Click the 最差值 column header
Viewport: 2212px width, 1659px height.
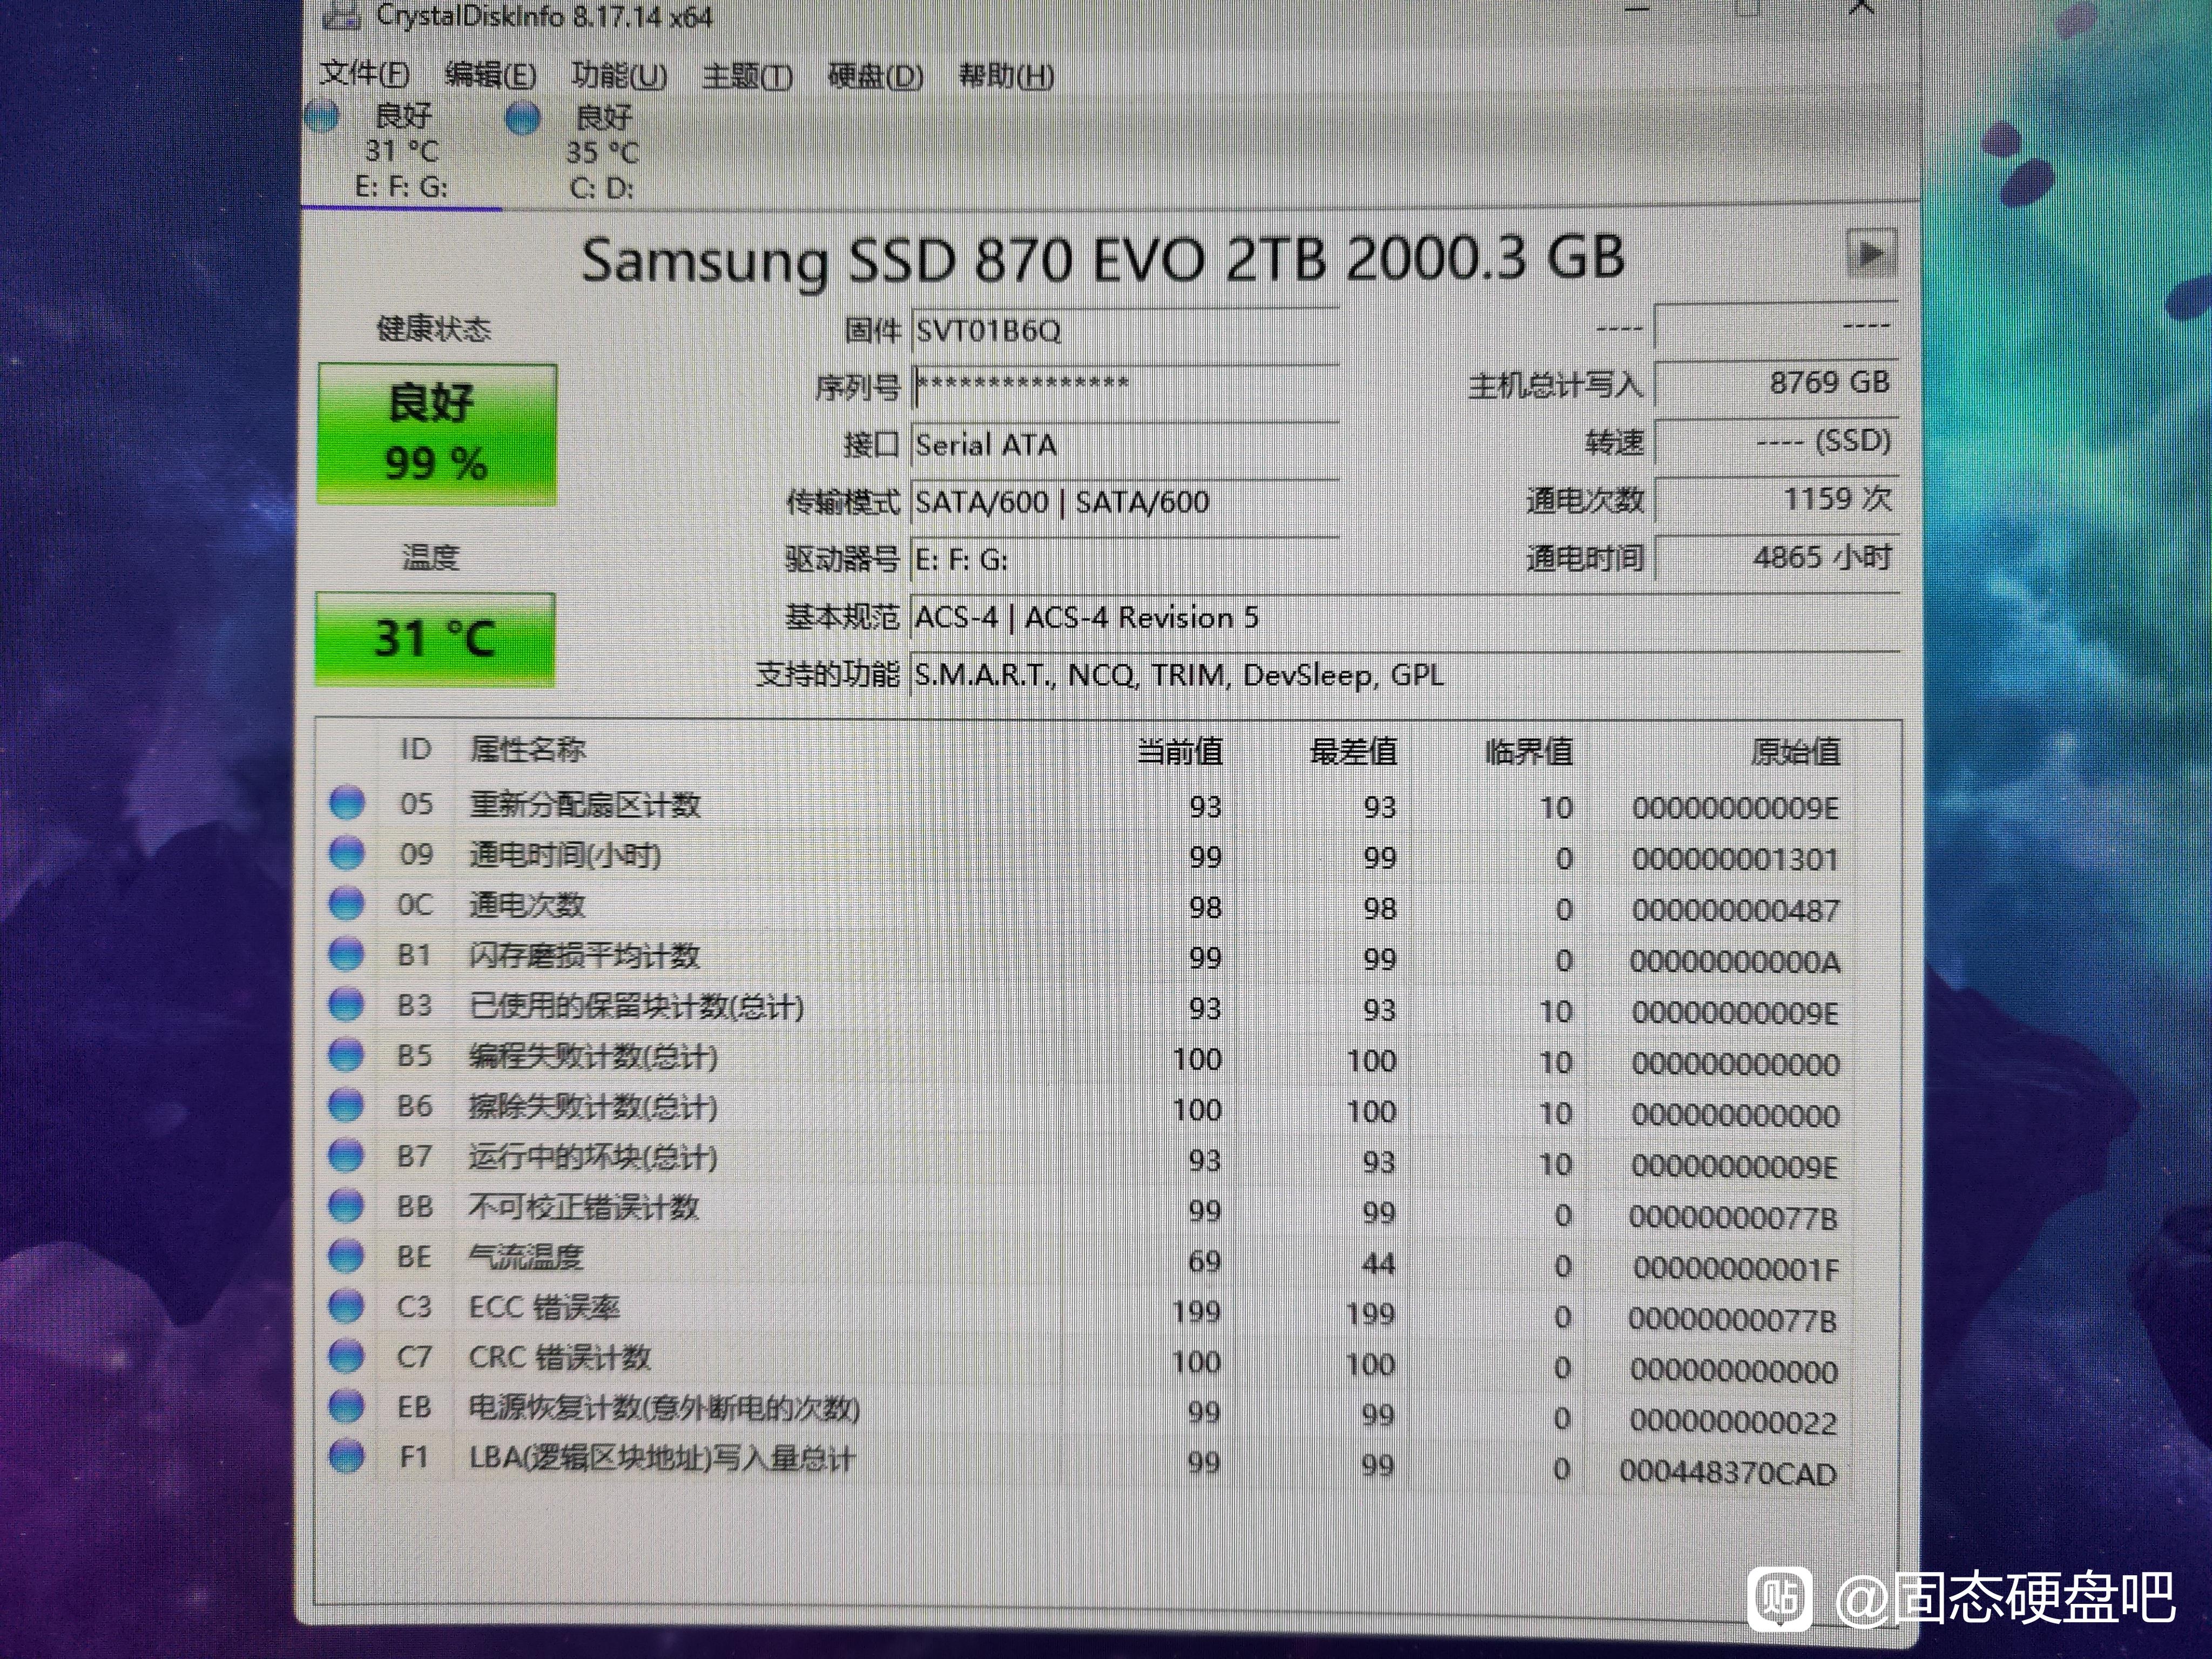(x=1354, y=751)
